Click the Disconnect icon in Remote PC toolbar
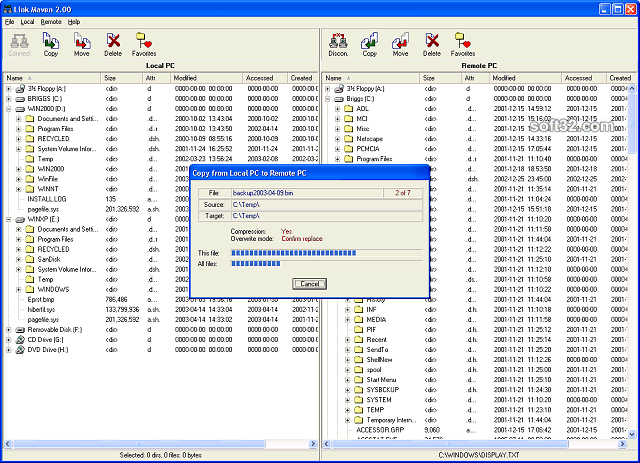The width and height of the screenshot is (640, 463). [x=338, y=45]
